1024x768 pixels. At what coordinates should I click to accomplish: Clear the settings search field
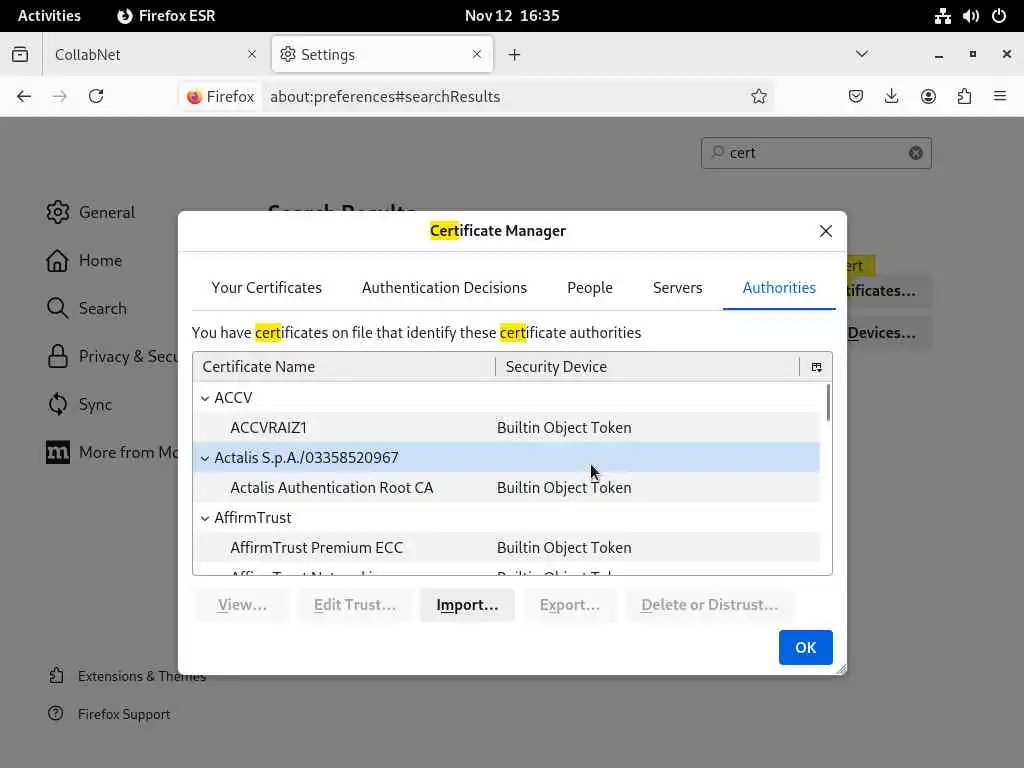click(916, 153)
